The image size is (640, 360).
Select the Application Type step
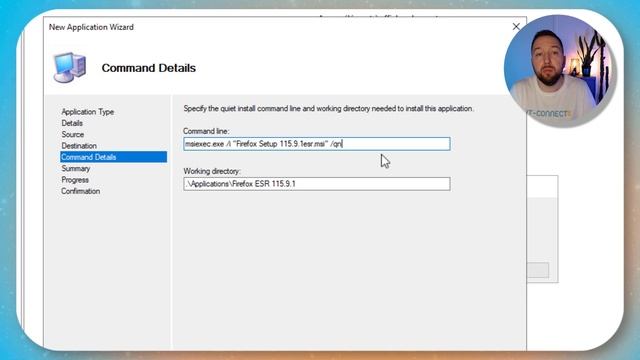click(87, 112)
